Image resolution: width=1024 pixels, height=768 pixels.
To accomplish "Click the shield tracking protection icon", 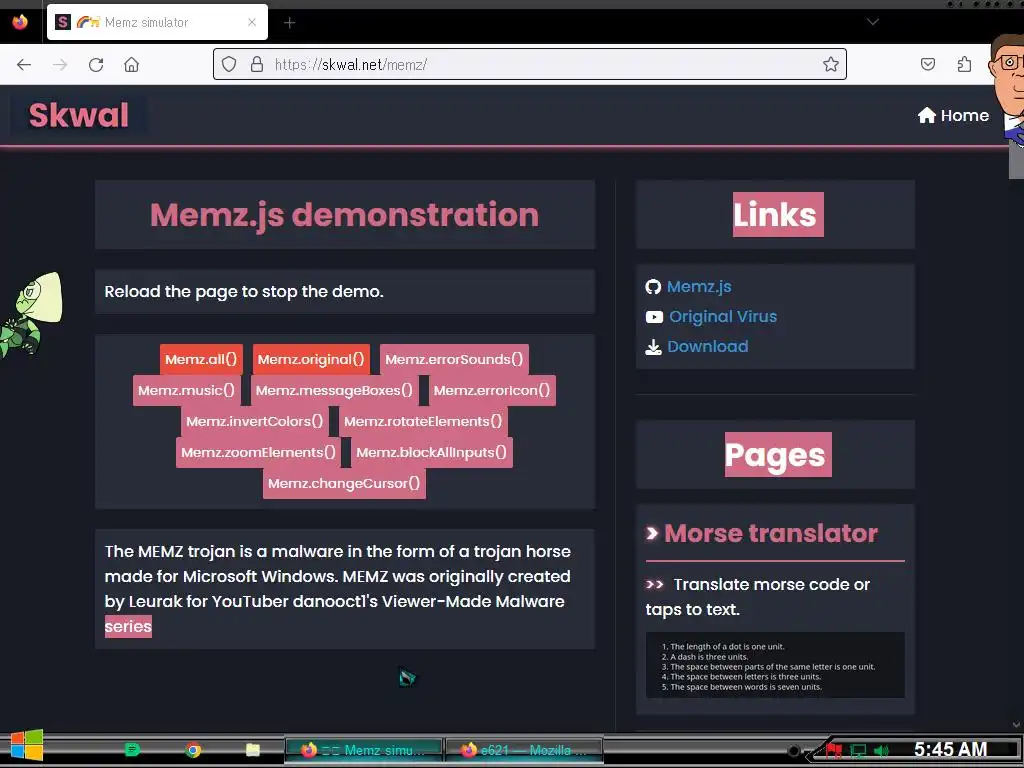I will [x=229, y=64].
